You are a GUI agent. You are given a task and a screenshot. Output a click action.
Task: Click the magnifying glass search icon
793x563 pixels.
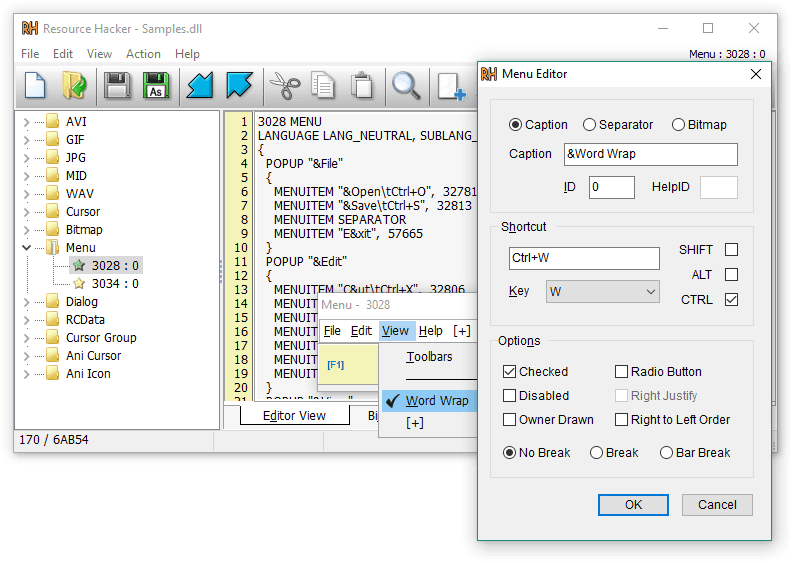406,86
